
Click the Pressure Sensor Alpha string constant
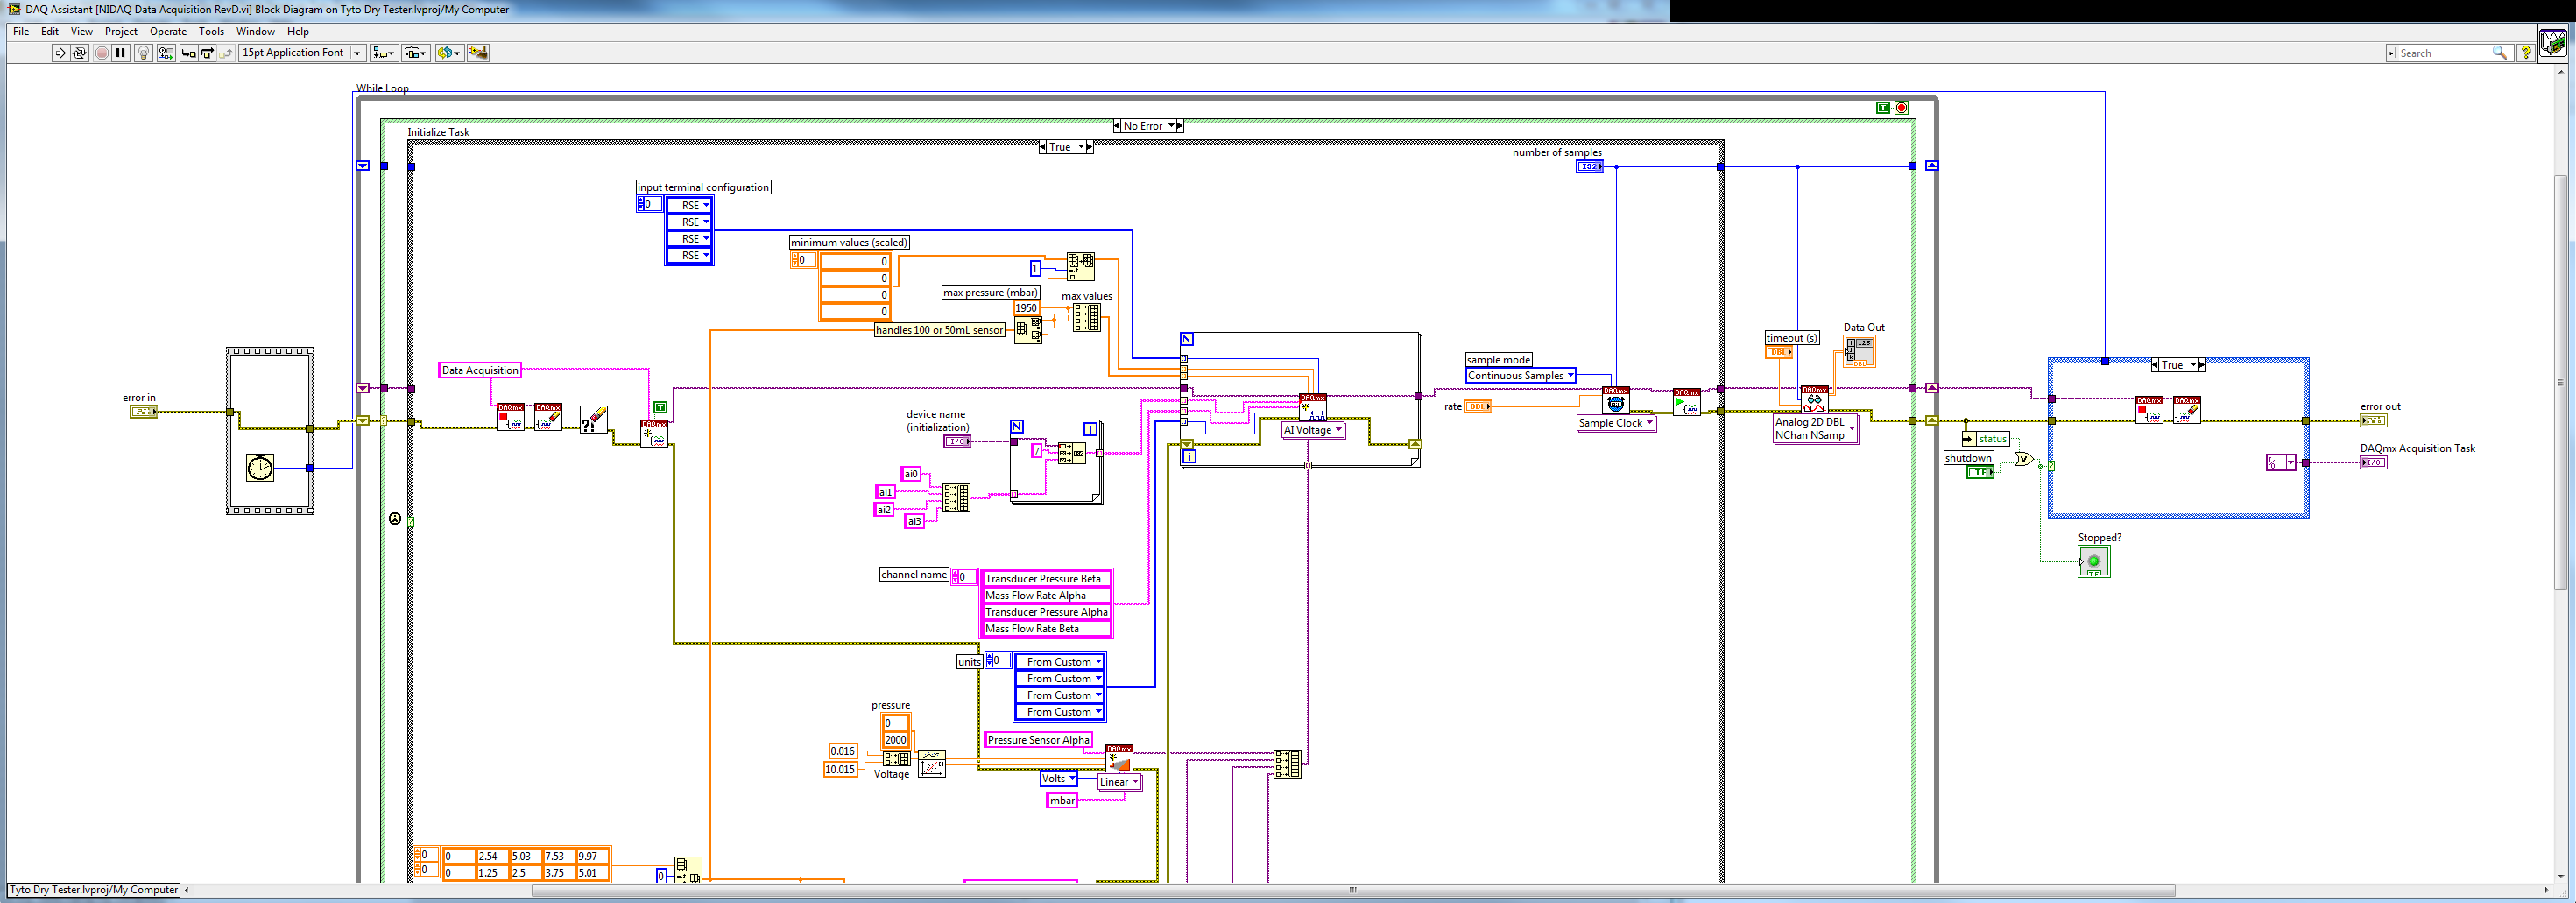1038,740
